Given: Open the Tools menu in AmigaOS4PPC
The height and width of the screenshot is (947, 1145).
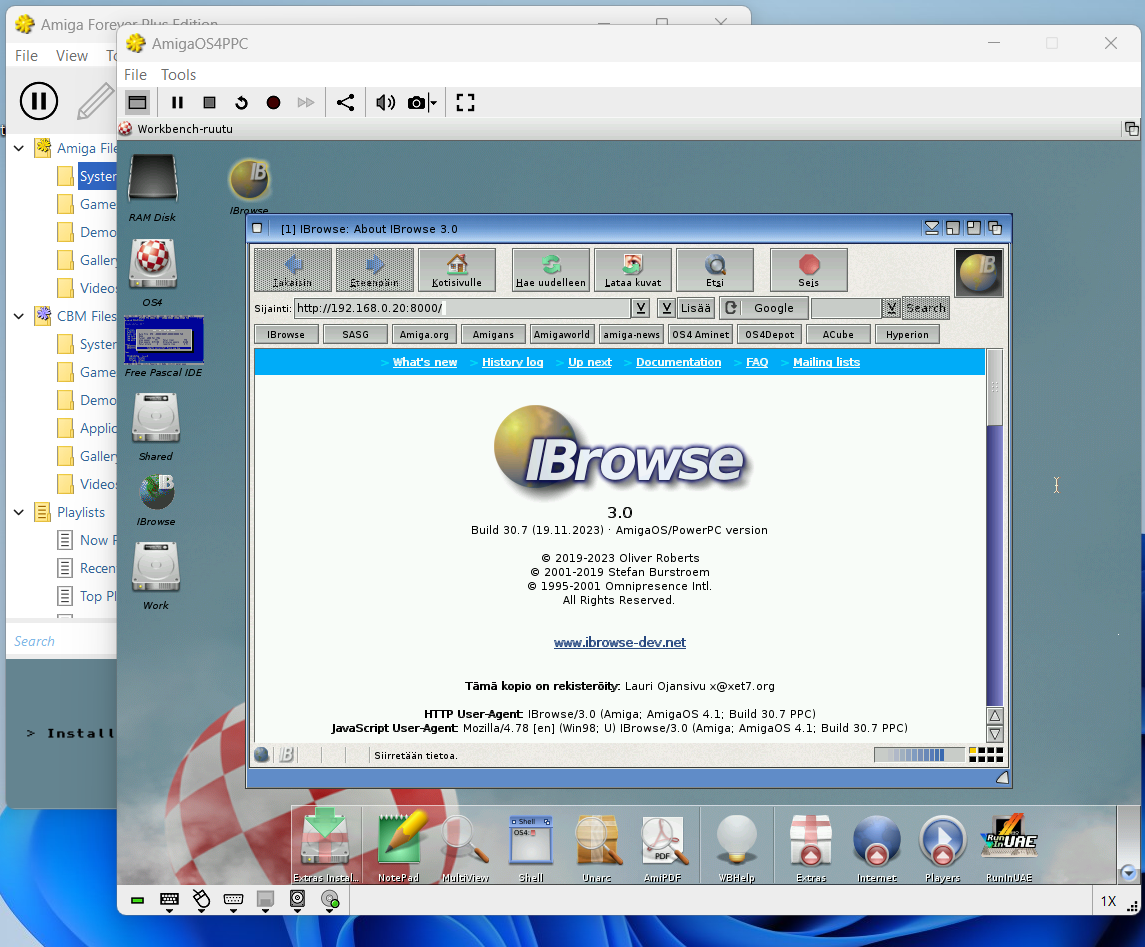Looking at the screenshot, I should tap(178, 74).
